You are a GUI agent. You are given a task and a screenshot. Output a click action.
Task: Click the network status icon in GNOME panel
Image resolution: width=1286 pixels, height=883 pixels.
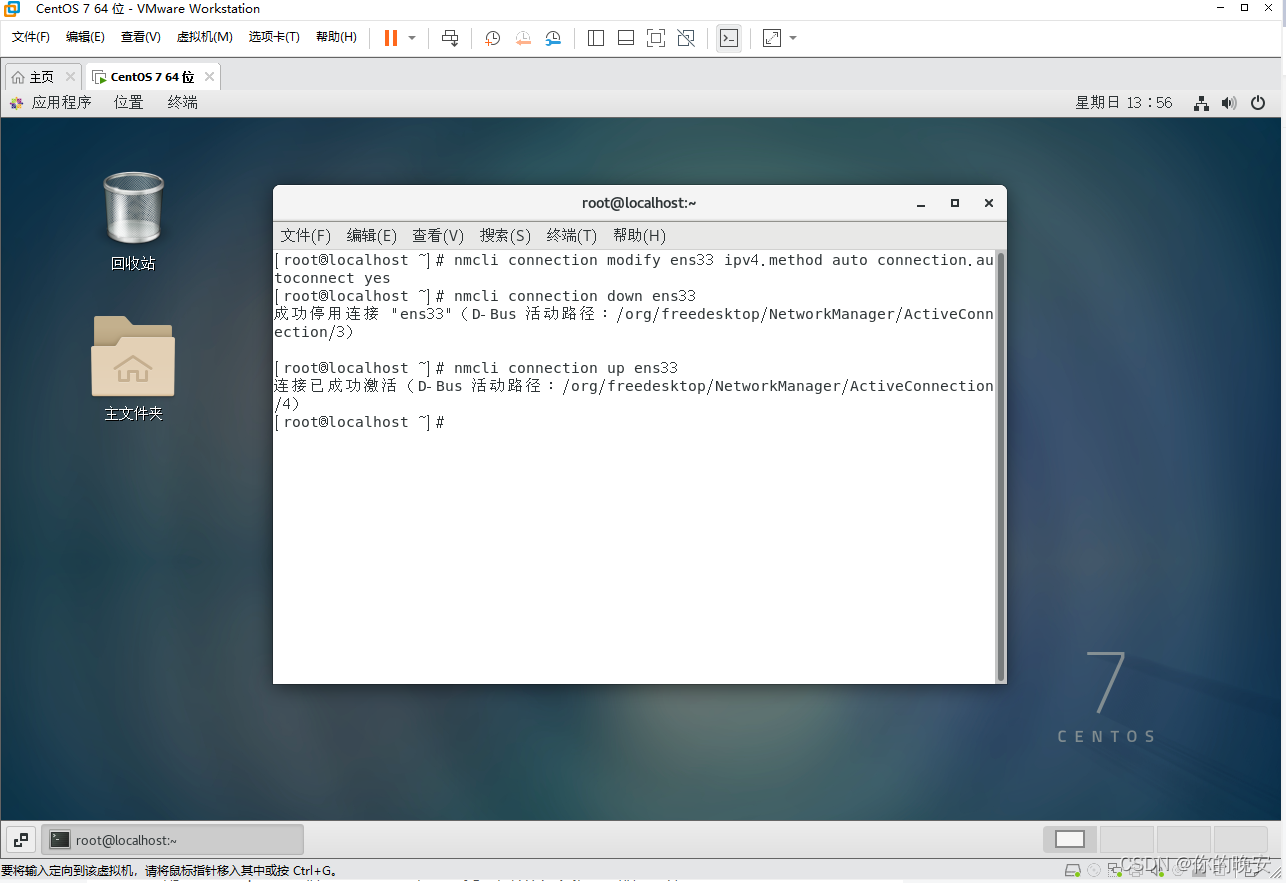point(1202,103)
